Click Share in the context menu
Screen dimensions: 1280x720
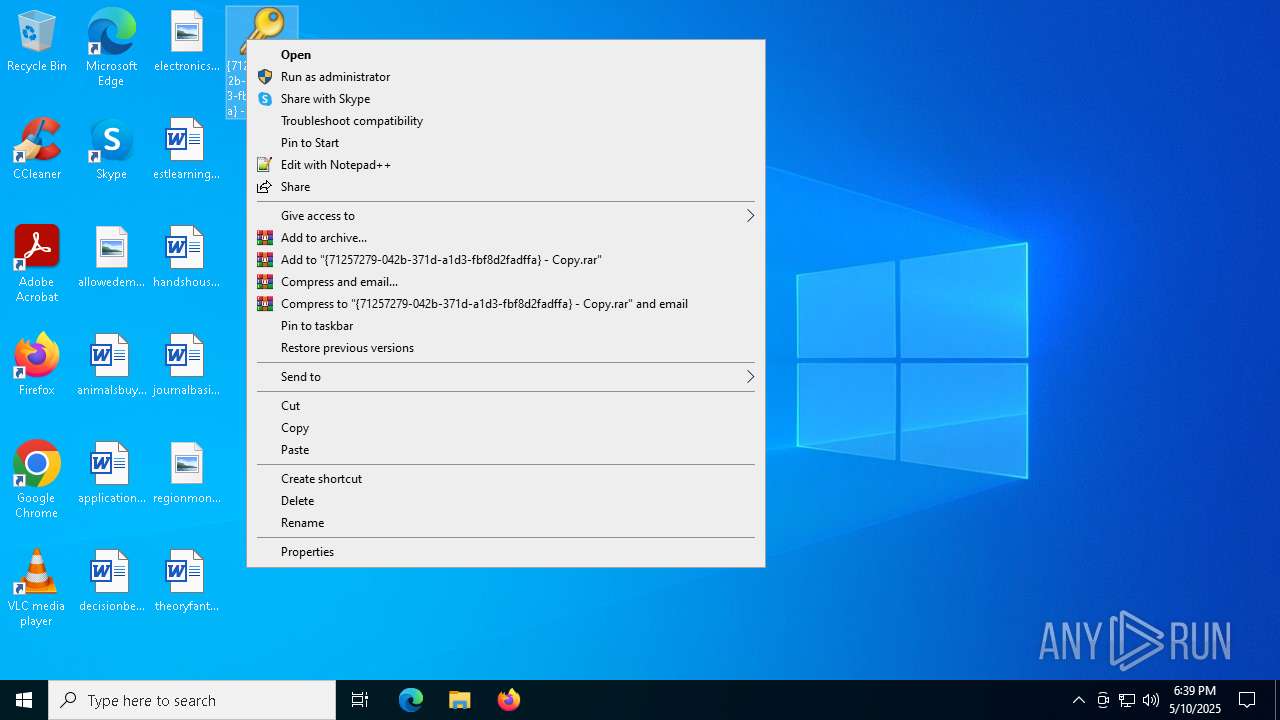(506, 187)
